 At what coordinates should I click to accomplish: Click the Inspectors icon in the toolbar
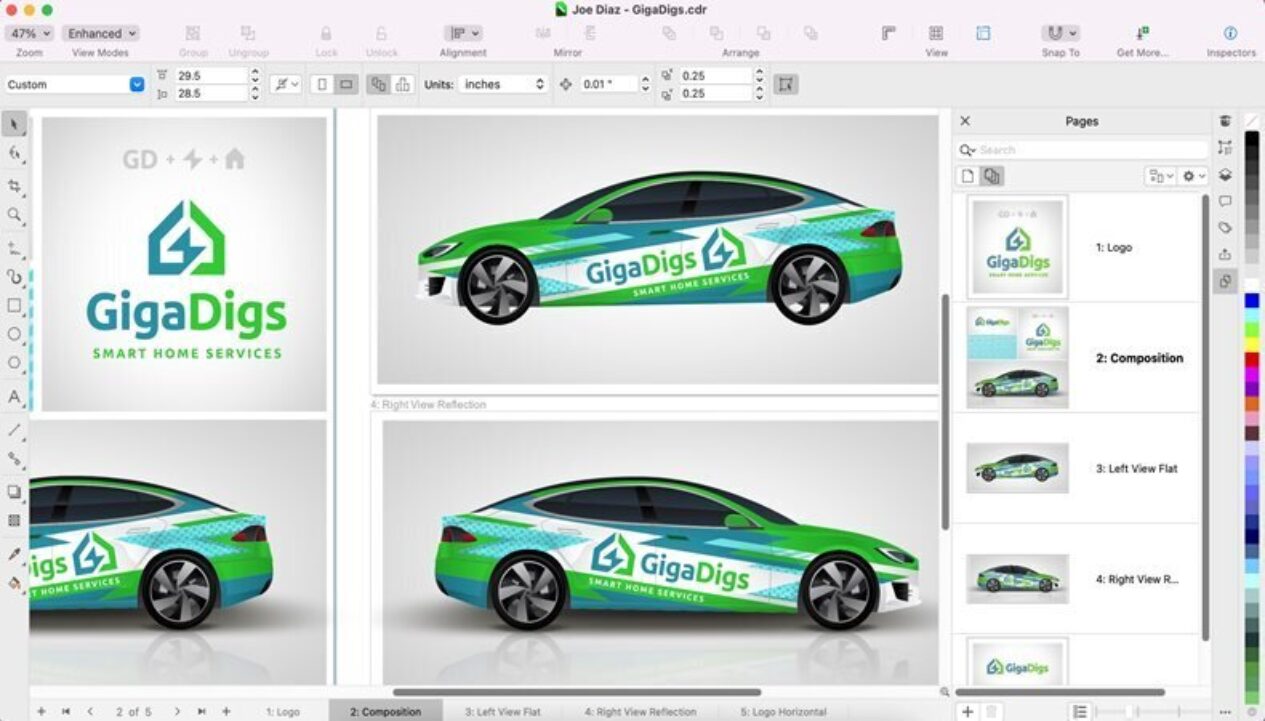pyautogui.click(x=1230, y=34)
